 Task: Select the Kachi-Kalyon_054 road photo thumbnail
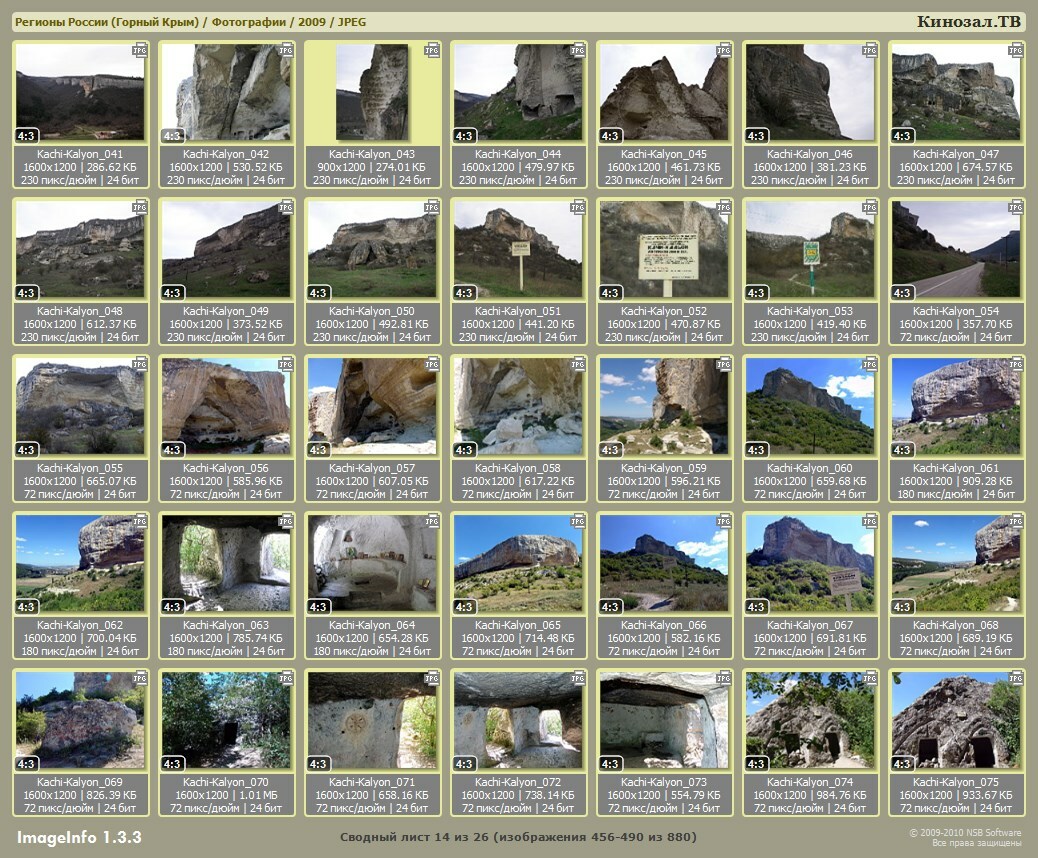click(x=956, y=249)
